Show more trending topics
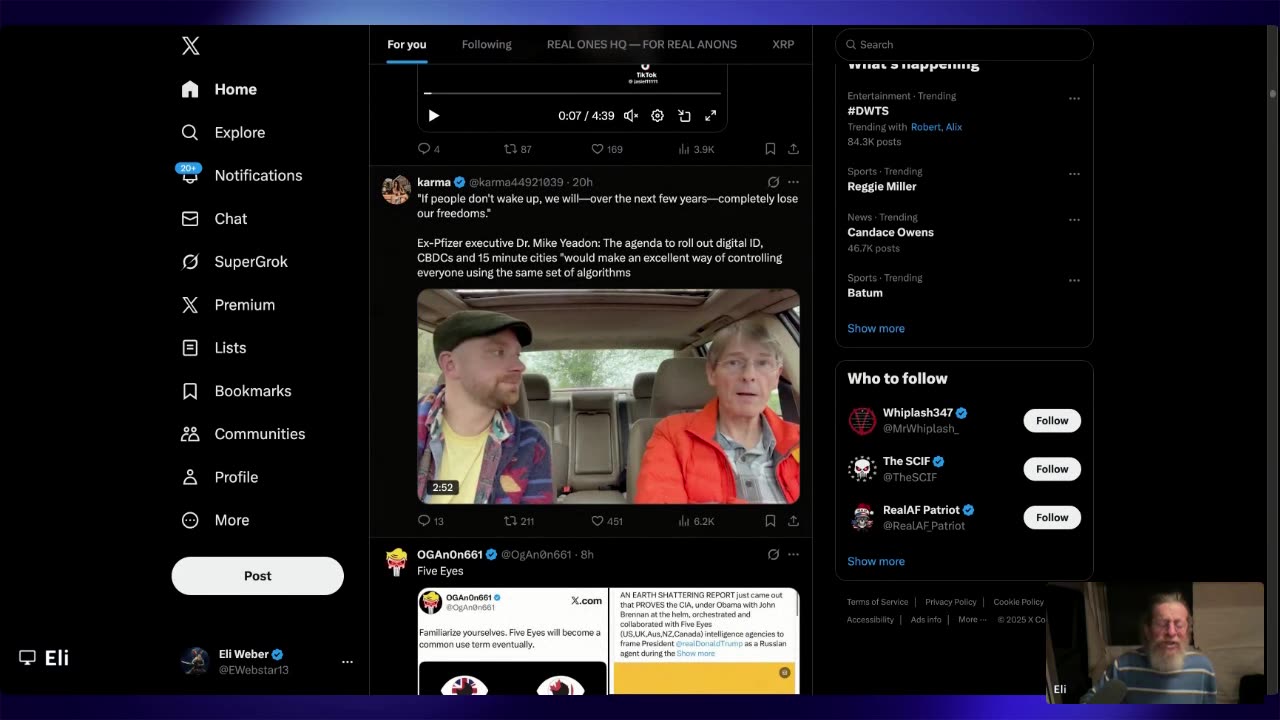The height and width of the screenshot is (720, 1280). pyautogui.click(x=876, y=328)
